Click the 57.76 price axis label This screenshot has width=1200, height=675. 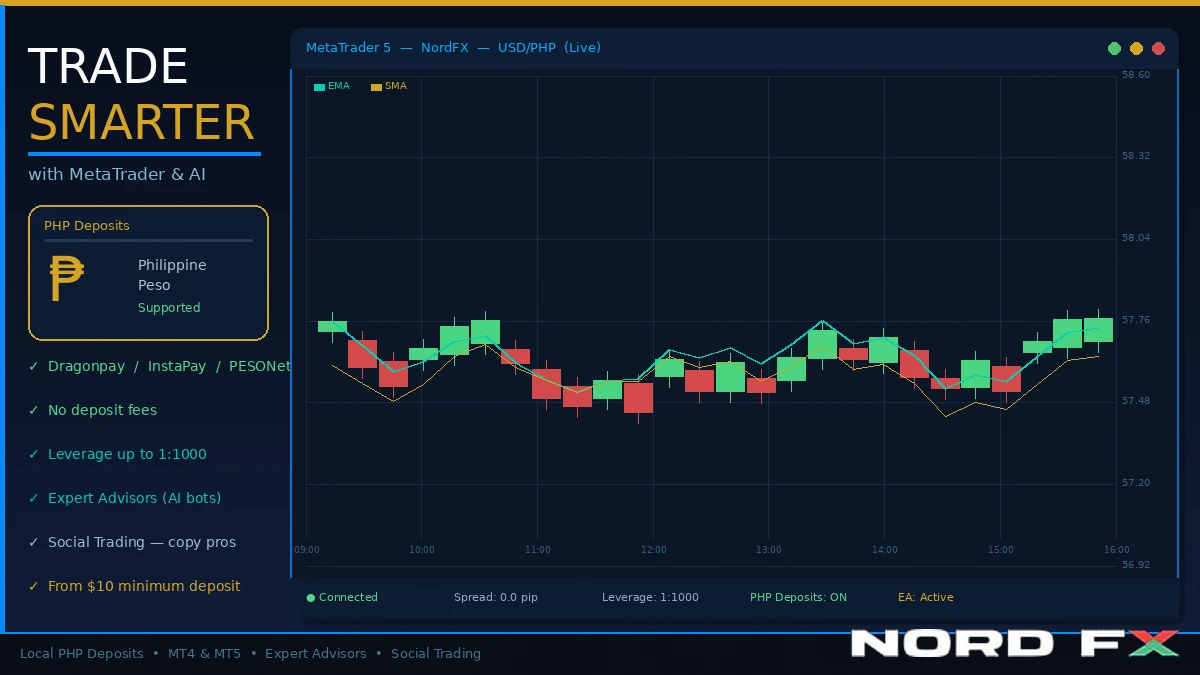(1136, 321)
